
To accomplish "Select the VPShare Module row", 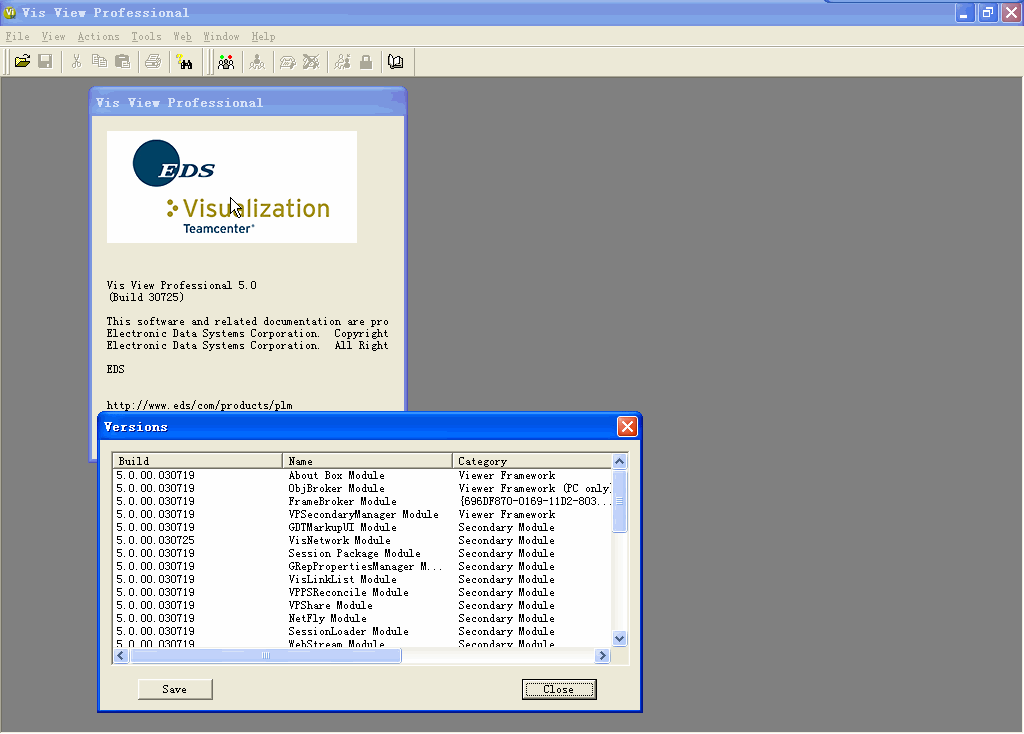I will (x=362, y=606).
